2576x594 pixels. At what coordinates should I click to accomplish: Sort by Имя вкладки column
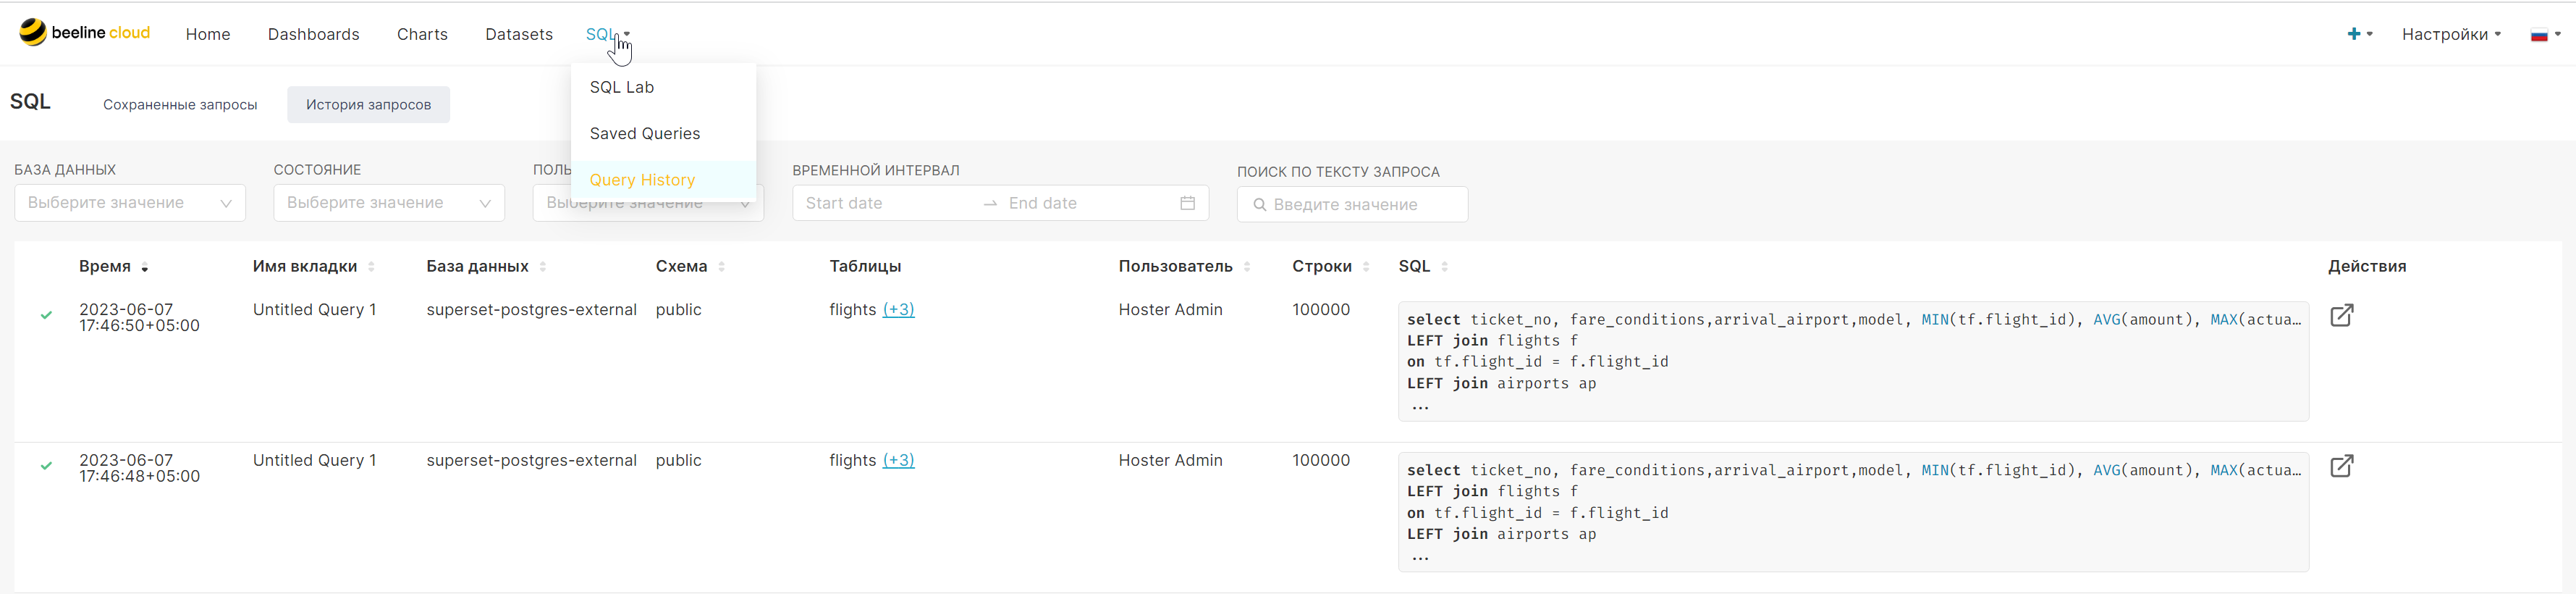click(x=371, y=267)
